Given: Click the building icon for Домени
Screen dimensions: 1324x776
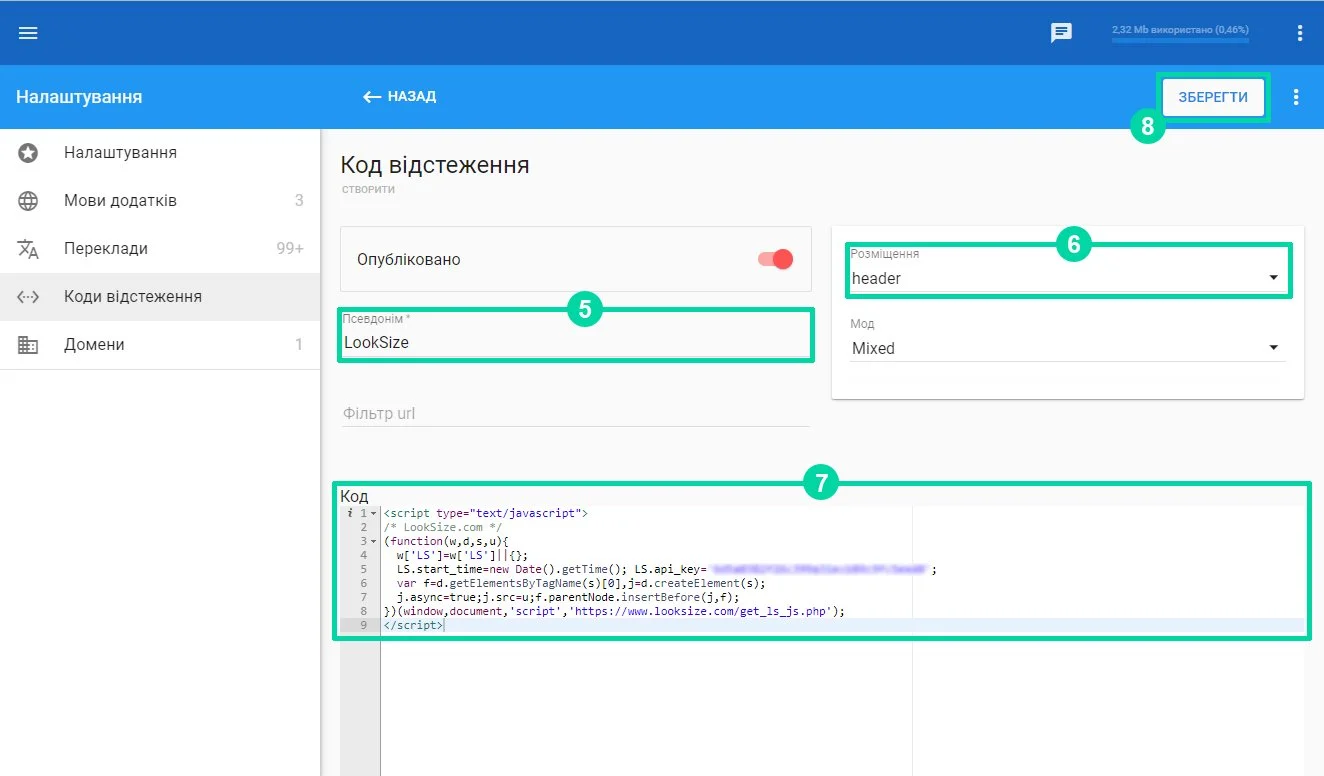Looking at the screenshot, I should coord(28,345).
